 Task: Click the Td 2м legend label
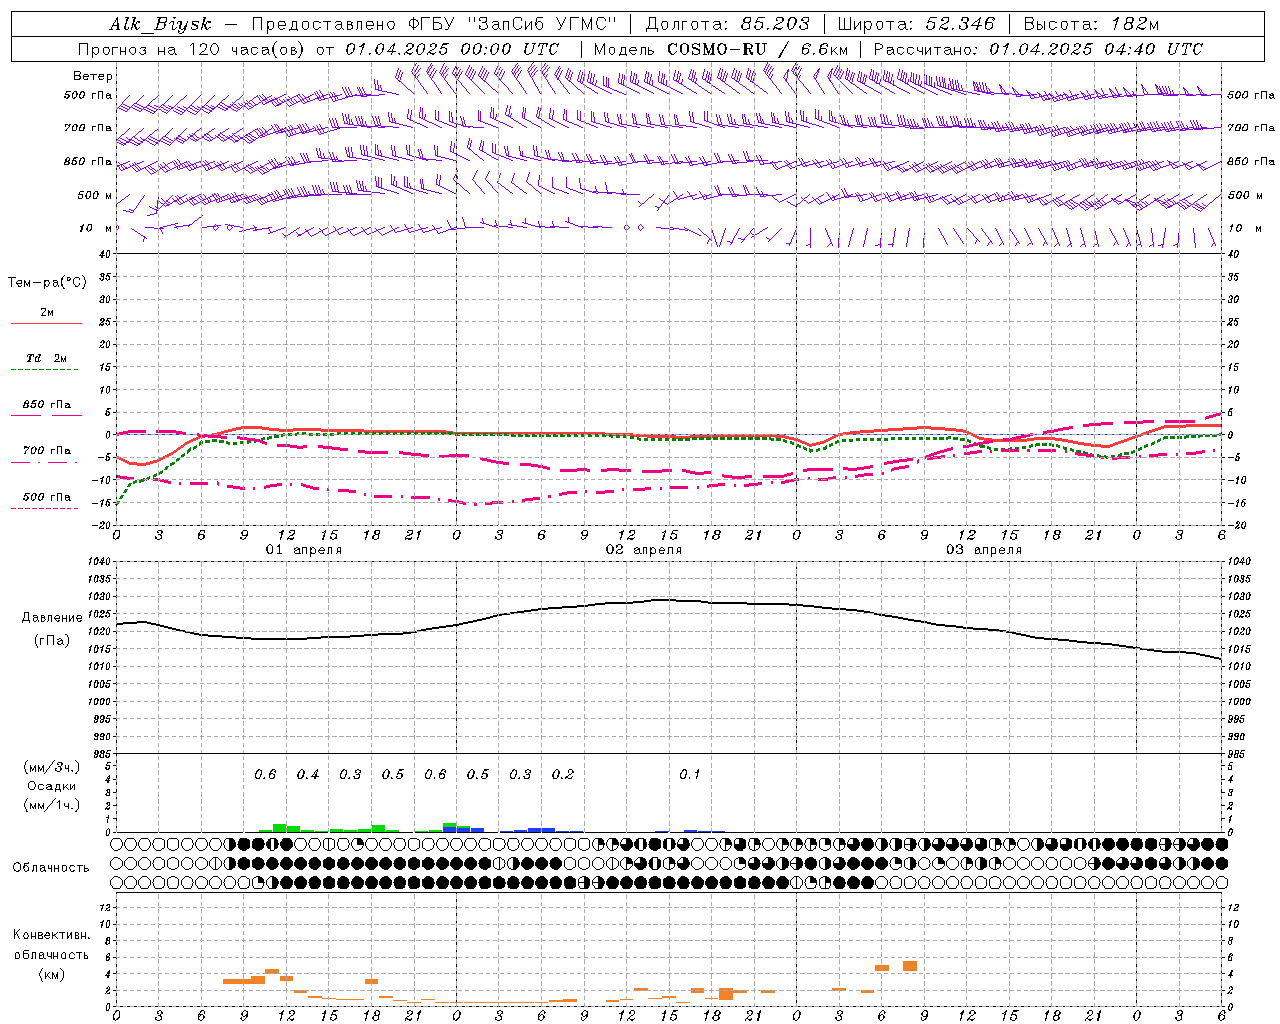click(x=46, y=358)
